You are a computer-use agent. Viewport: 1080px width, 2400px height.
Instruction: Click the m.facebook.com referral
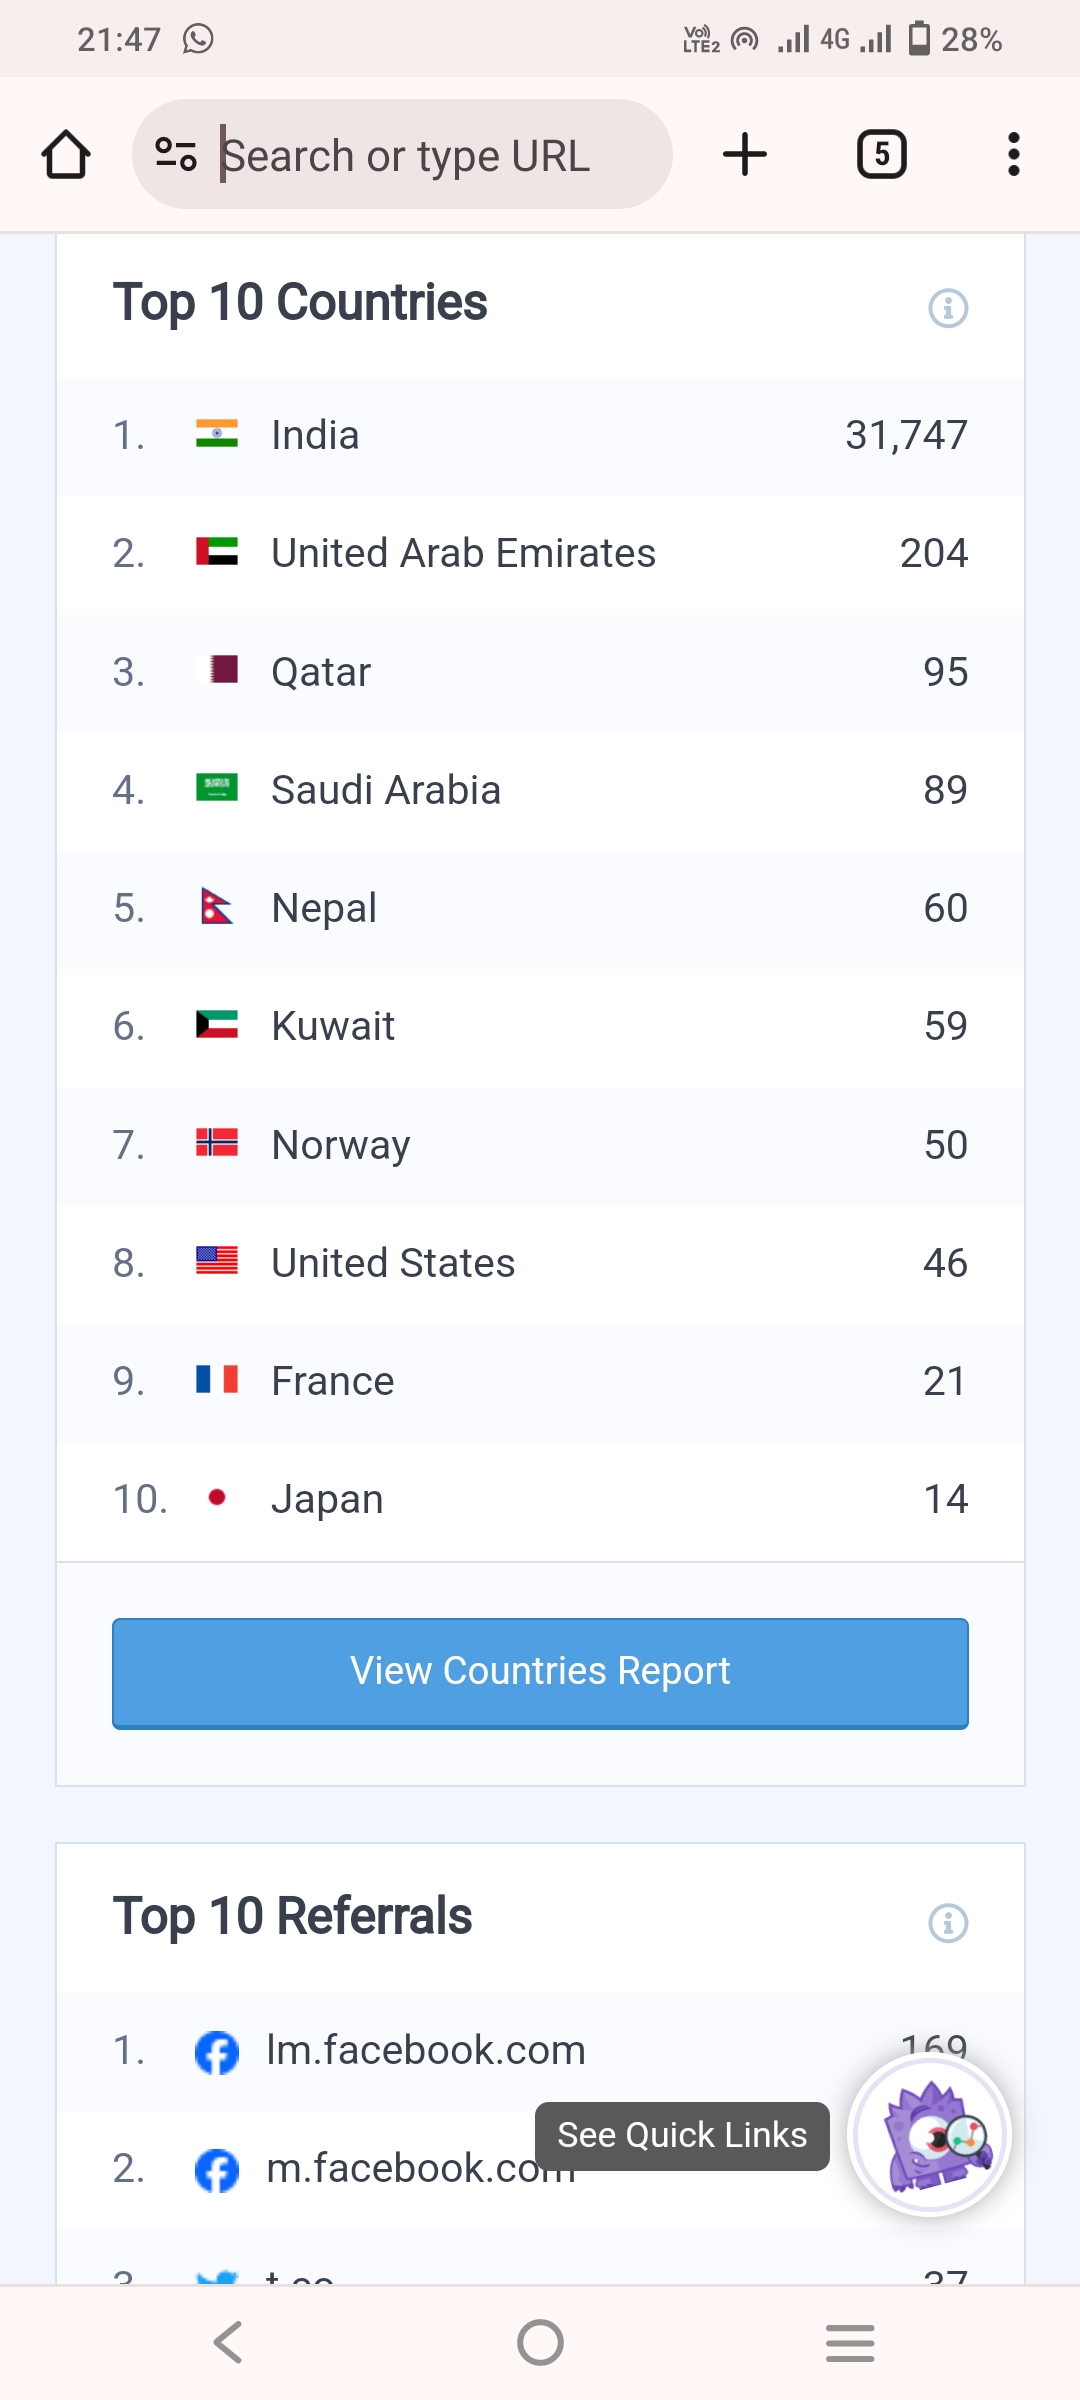(400, 2169)
